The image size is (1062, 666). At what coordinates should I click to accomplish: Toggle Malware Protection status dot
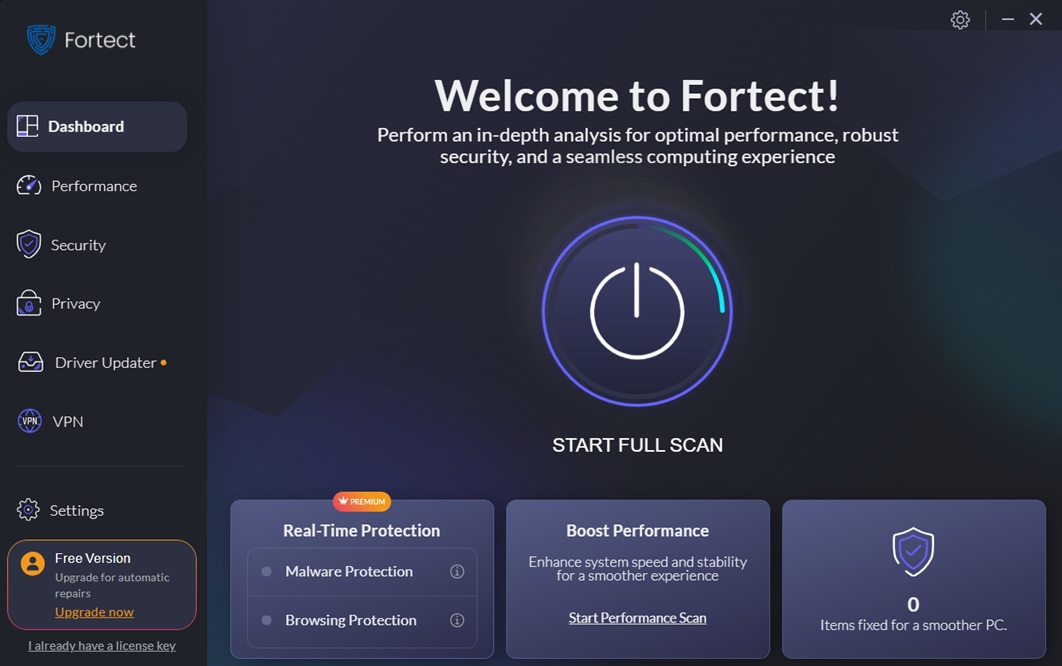tap(267, 571)
